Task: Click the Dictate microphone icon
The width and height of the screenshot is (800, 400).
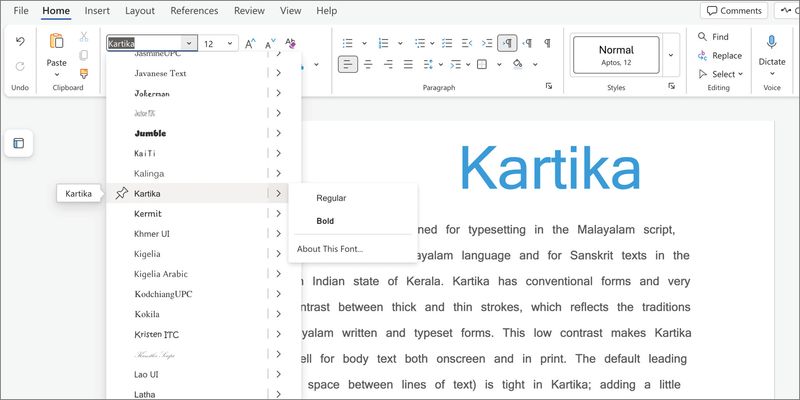Action: [x=771, y=42]
